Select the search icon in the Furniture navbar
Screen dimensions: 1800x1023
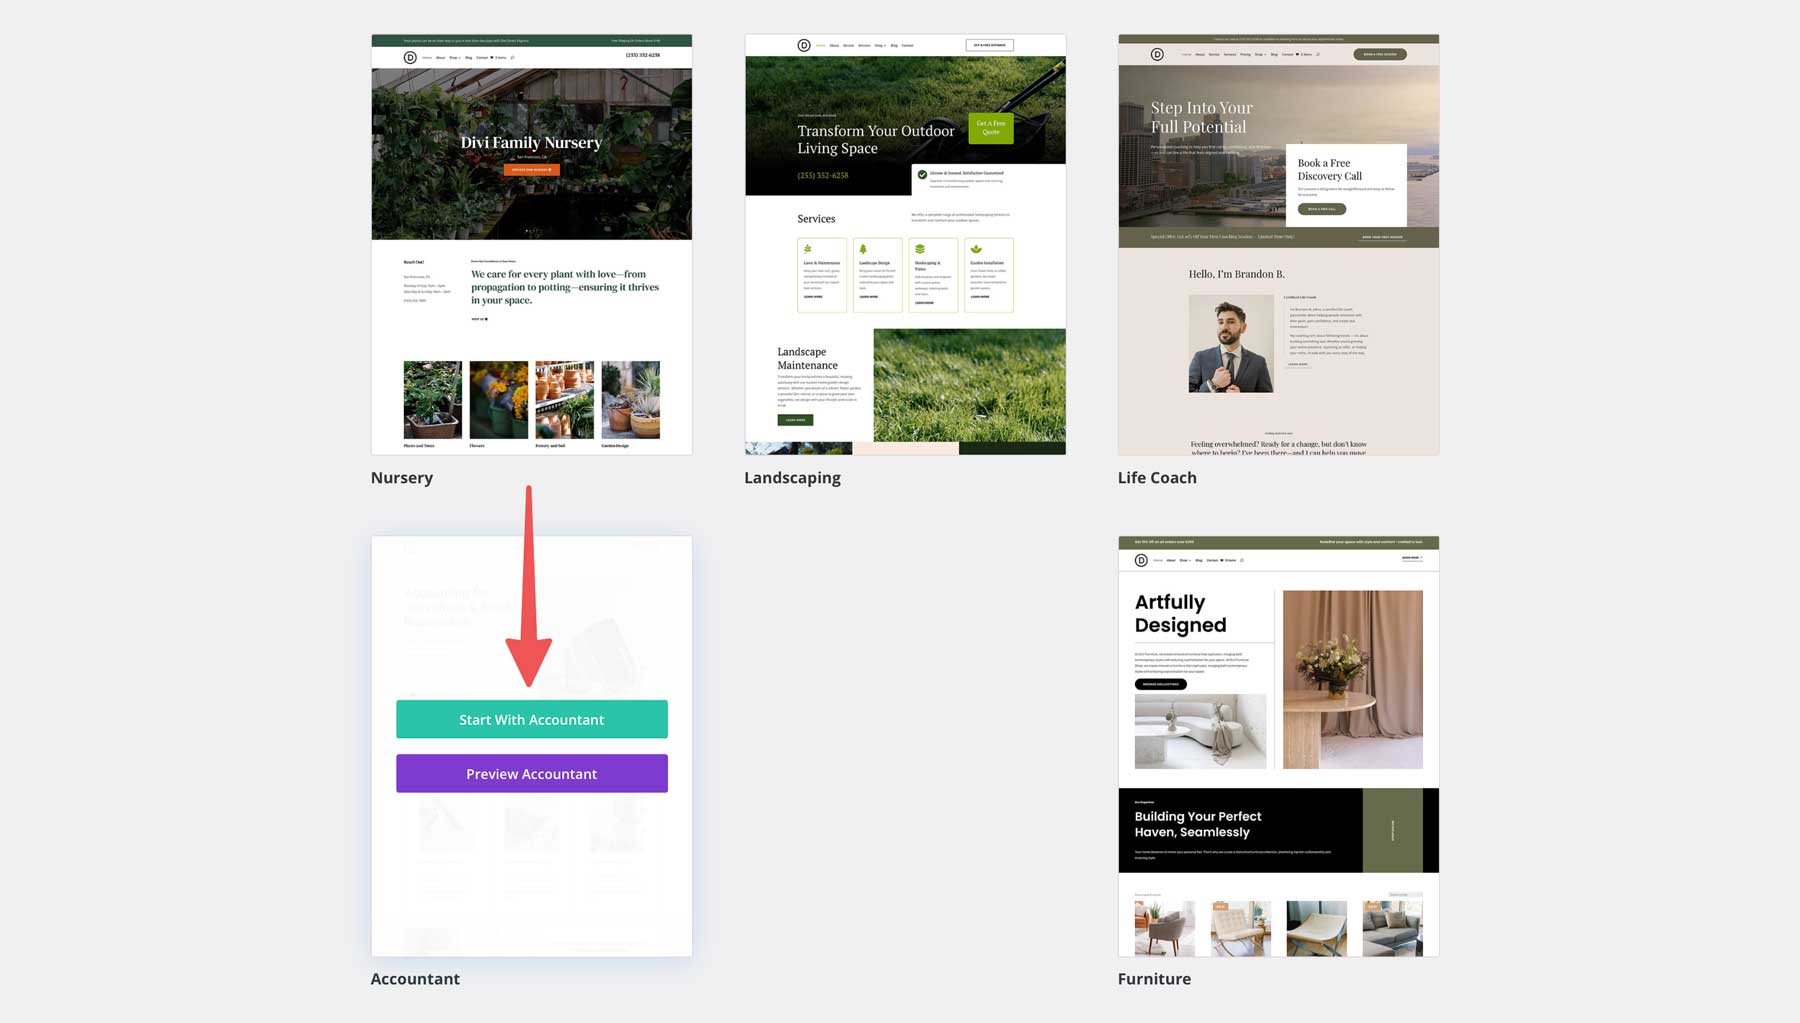[x=1242, y=560]
